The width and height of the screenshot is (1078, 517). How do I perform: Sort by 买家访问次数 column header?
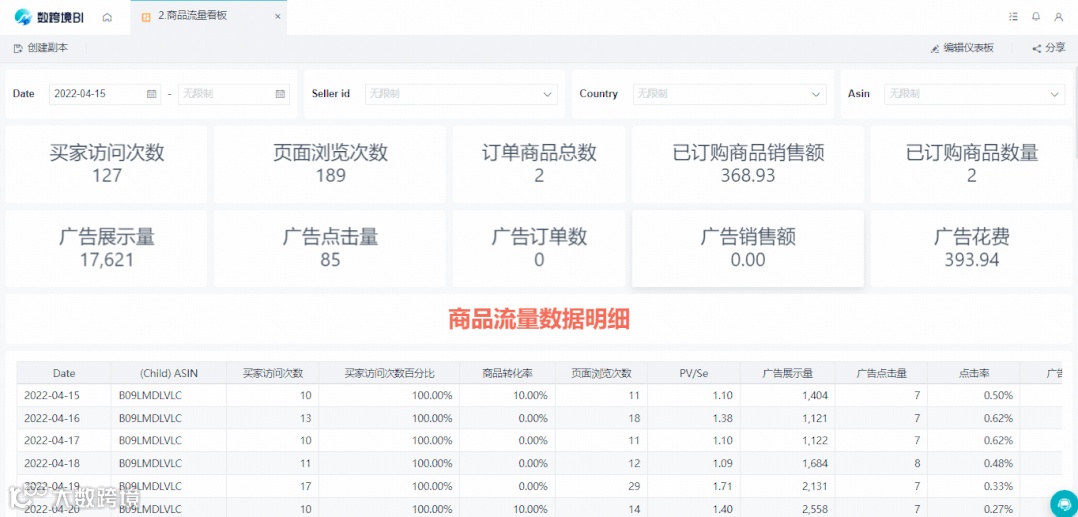pyautogui.click(x=272, y=373)
